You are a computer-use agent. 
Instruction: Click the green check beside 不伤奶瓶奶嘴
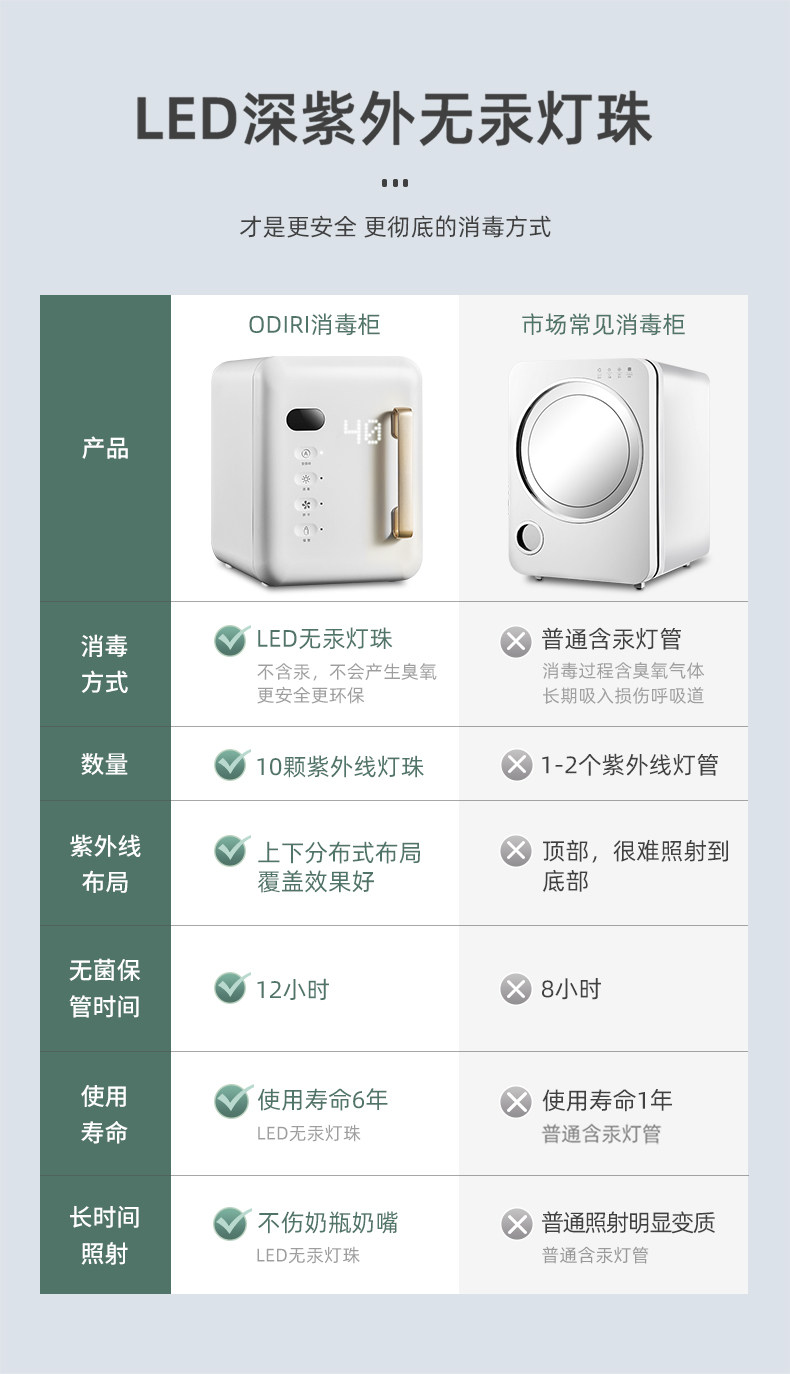(x=231, y=1223)
